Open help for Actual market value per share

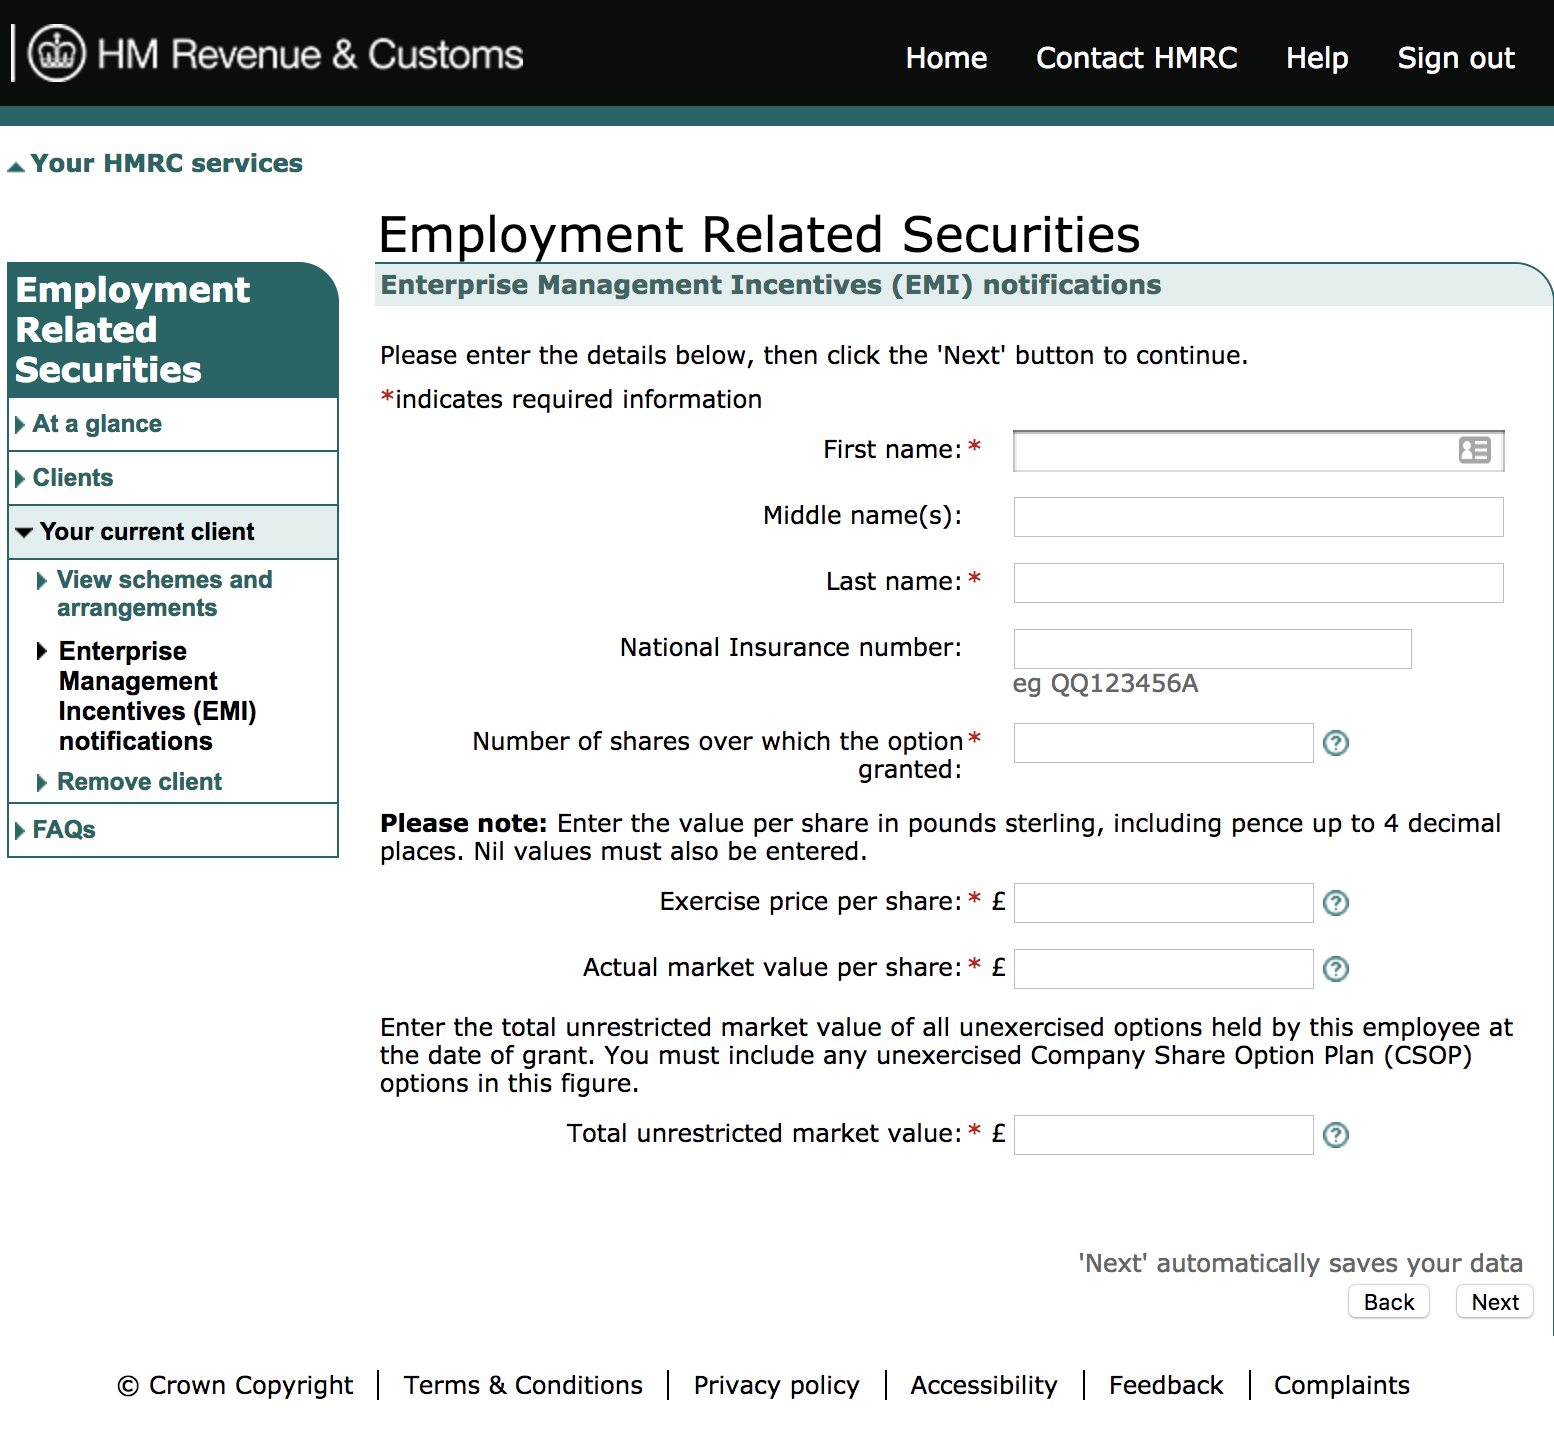[1336, 969]
